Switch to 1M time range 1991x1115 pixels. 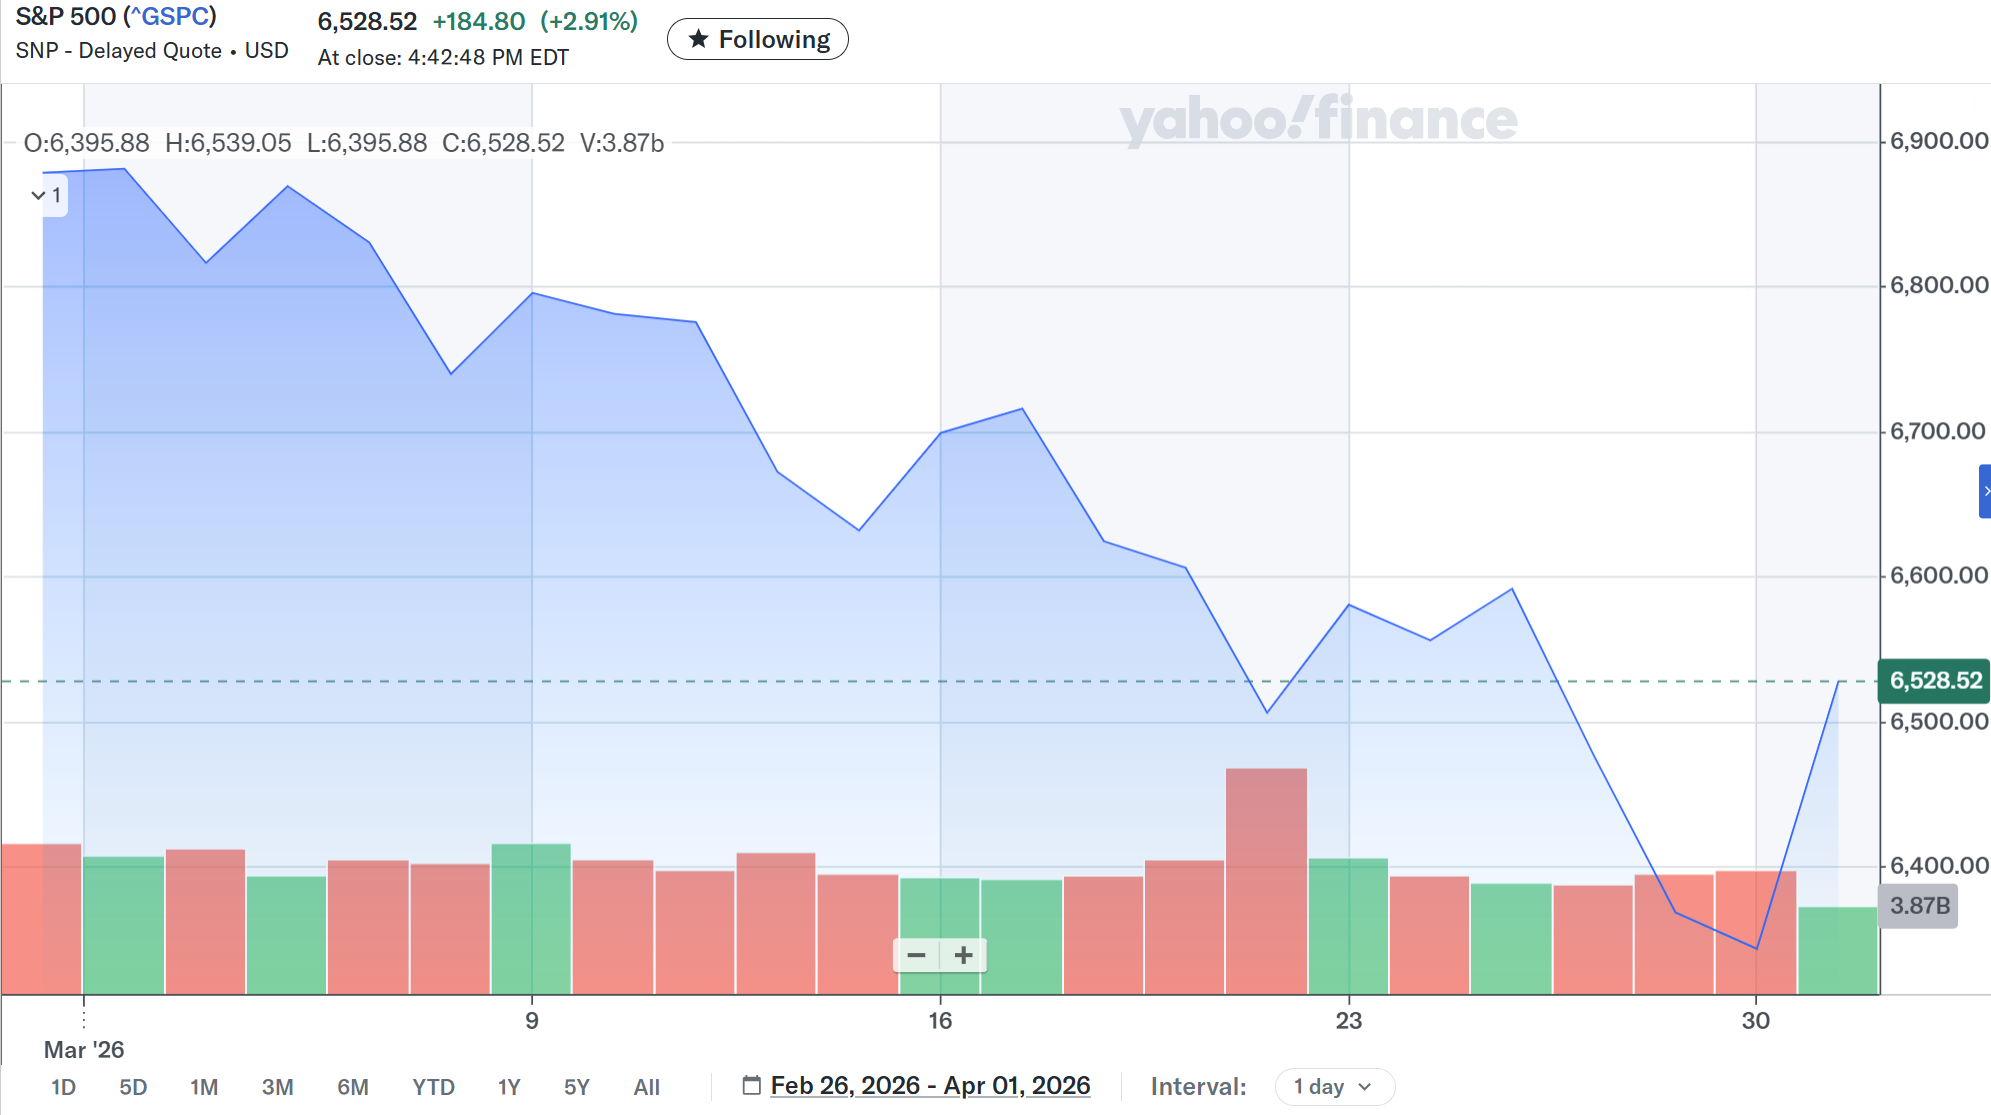pyautogui.click(x=204, y=1087)
